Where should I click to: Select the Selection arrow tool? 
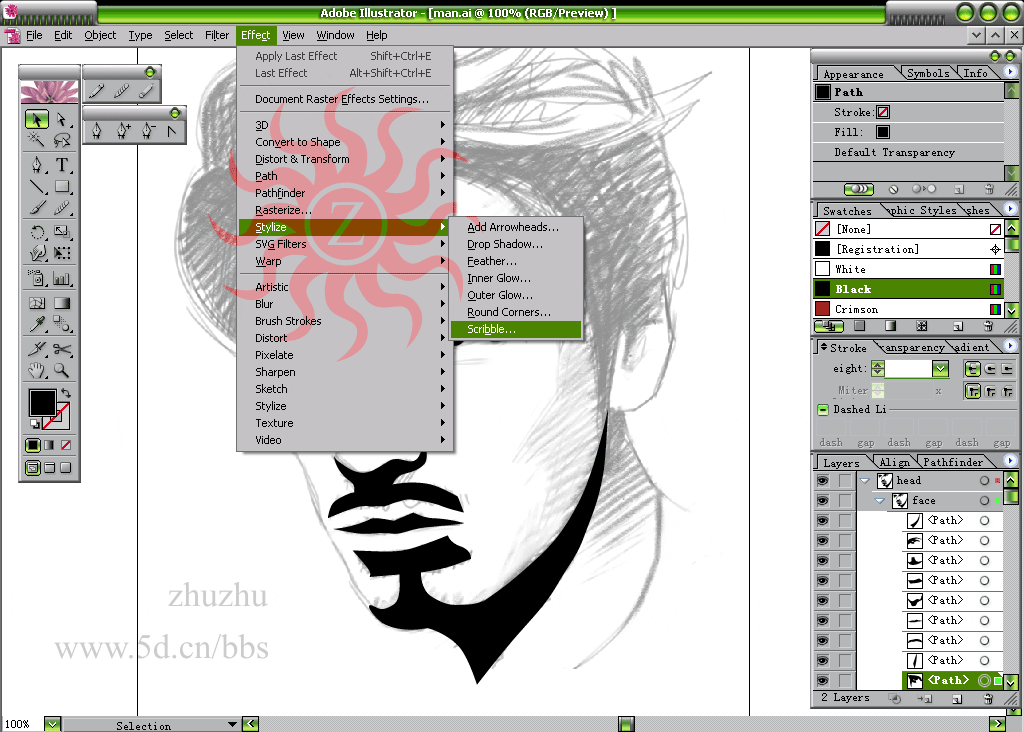point(37,119)
